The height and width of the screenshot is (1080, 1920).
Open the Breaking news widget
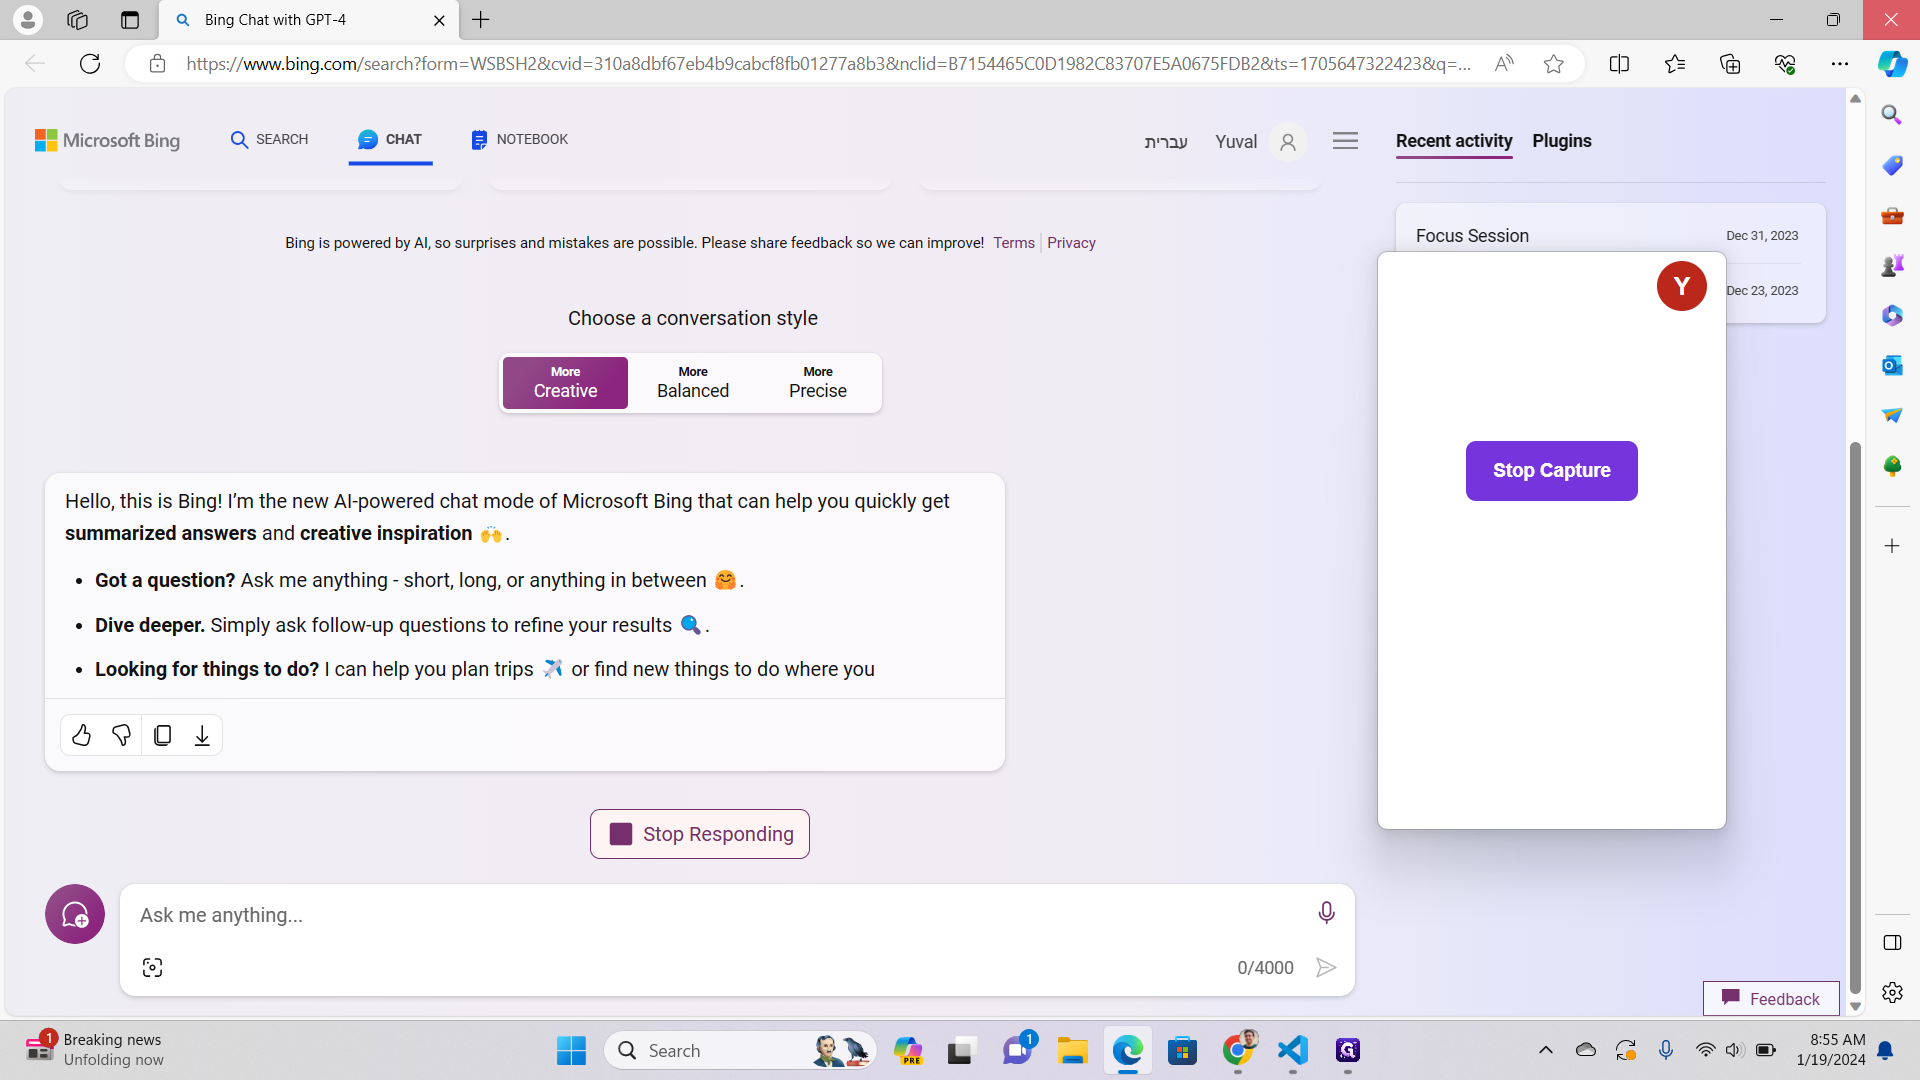(x=95, y=1050)
